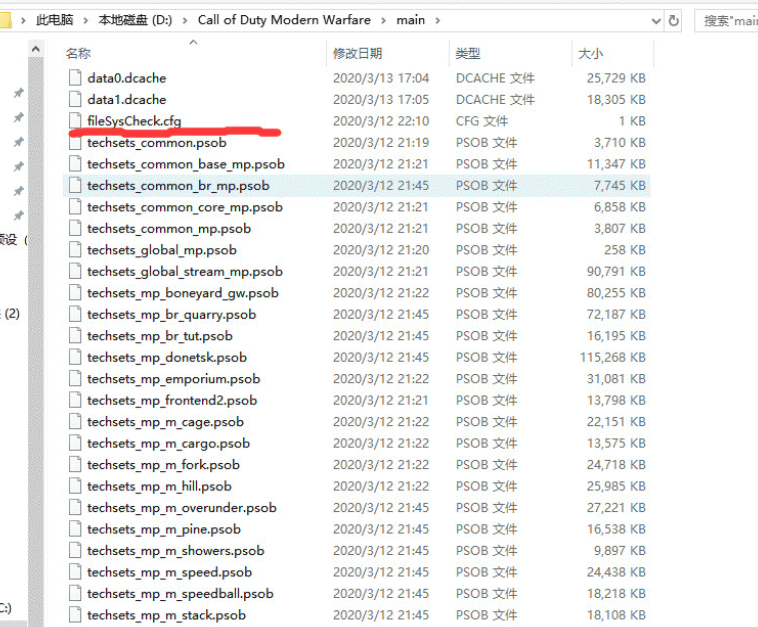Navigate to 此电脑 in the breadcrumb

point(55,20)
